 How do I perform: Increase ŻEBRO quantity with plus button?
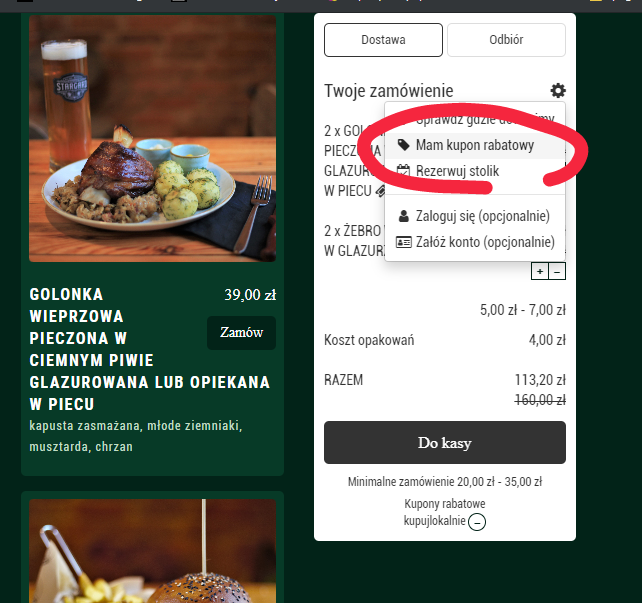click(x=540, y=271)
